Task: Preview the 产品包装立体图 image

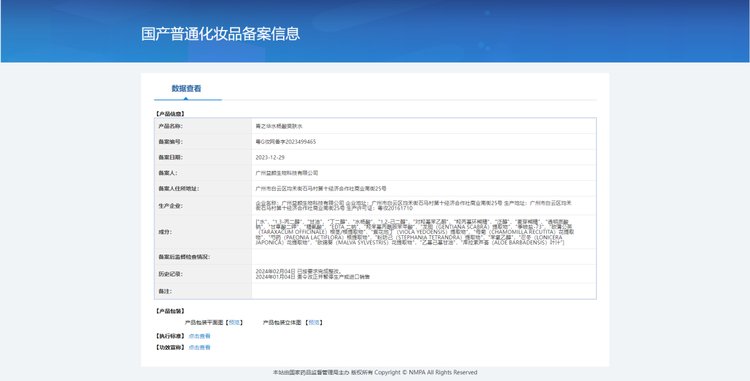Action: pyautogui.click(x=314, y=323)
